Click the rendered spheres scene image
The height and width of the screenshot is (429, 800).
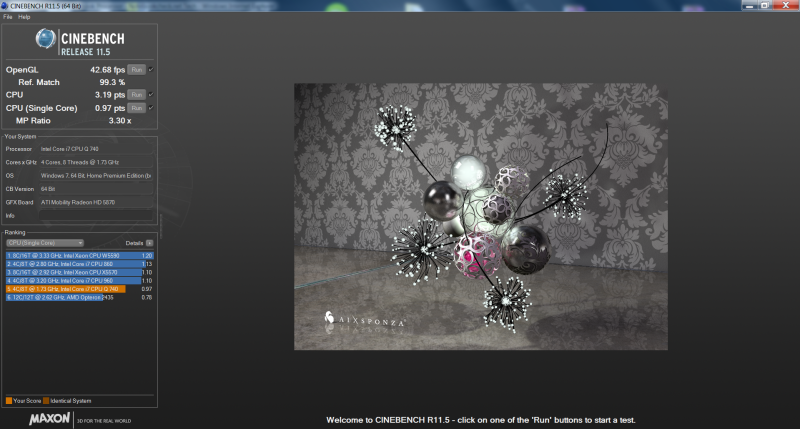pyautogui.click(x=481, y=216)
